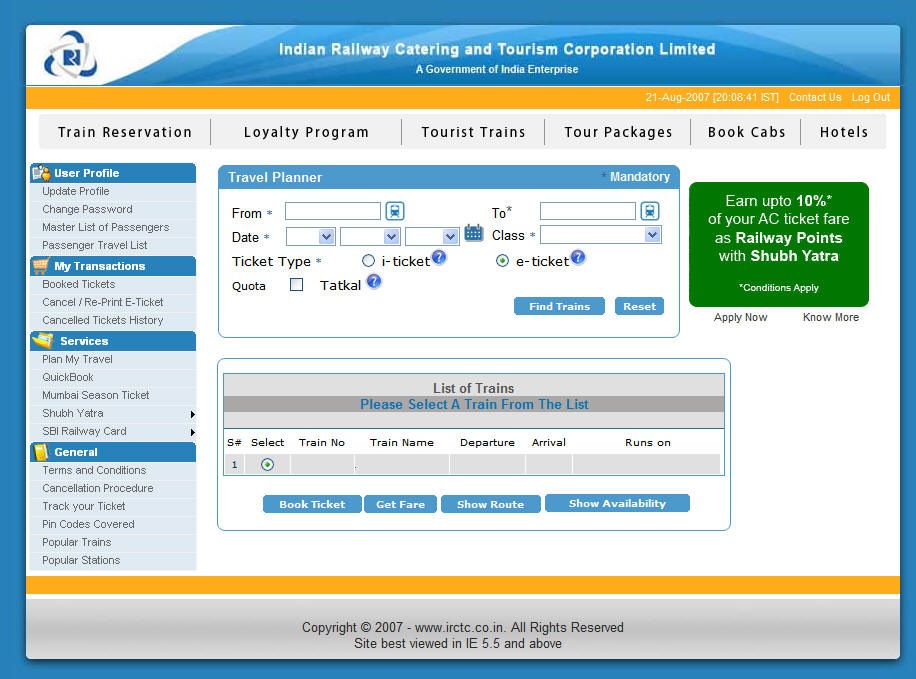The width and height of the screenshot is (916, 679).
Task: Click the IRCTC logo icon
Action: point(71,55)
